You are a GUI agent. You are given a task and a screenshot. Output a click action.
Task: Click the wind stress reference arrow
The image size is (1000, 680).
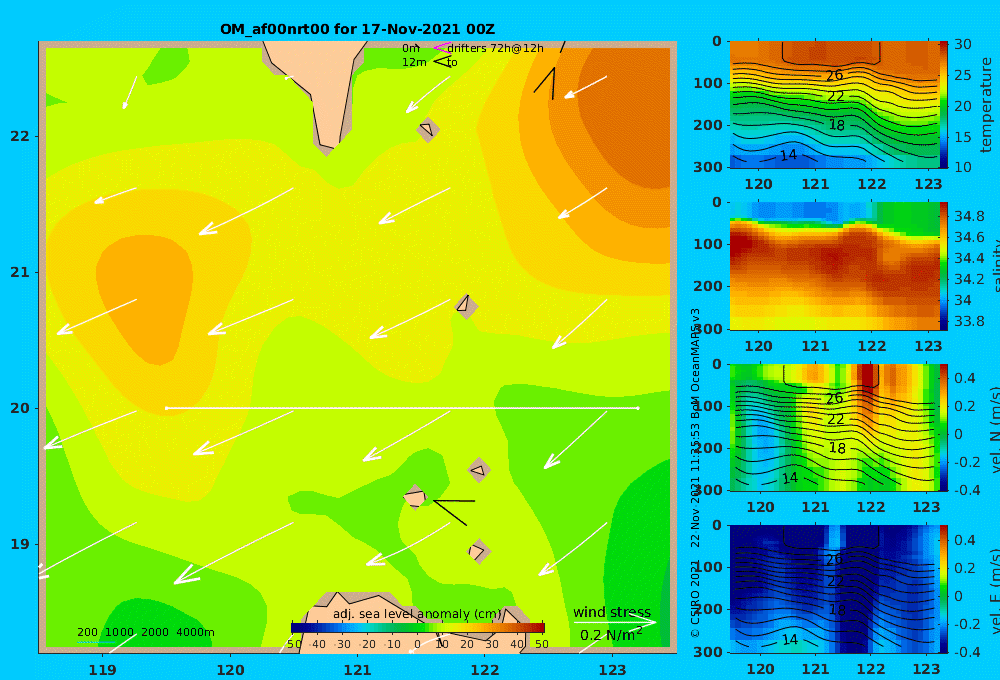tap(615, 622)
